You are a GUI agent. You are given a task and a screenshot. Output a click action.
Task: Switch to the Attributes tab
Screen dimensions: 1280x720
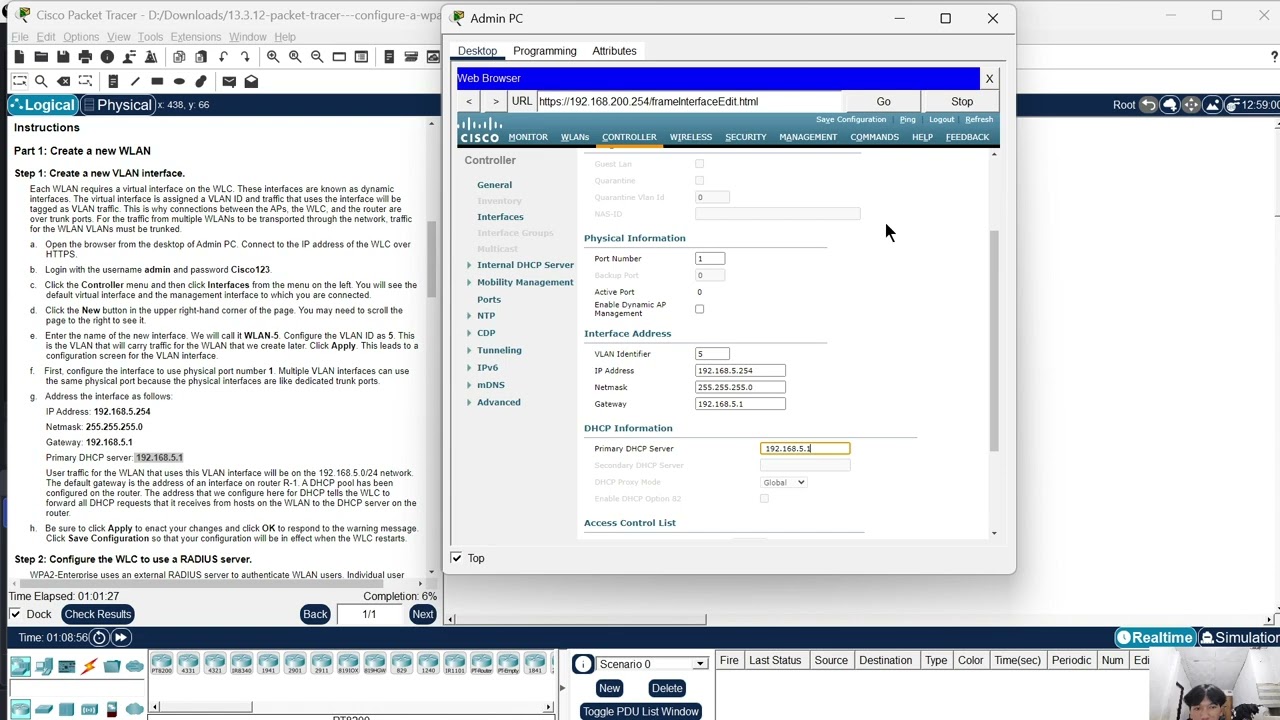(x=614, y=51)
